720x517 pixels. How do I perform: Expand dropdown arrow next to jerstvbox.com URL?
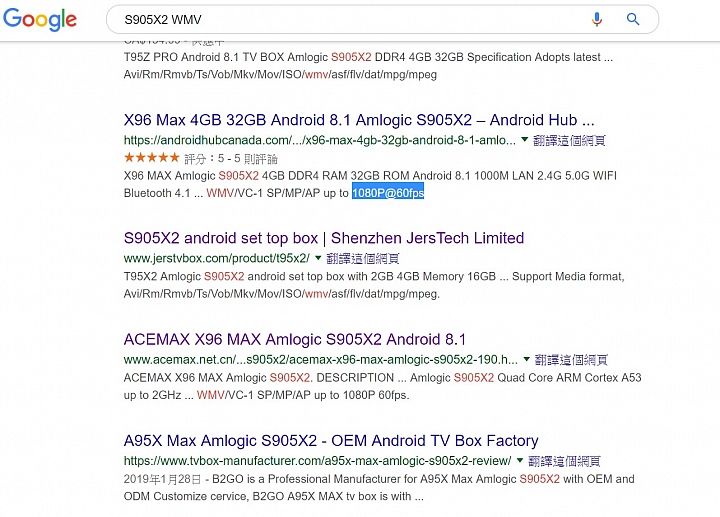pyautogui.click(x=318, y=258)
